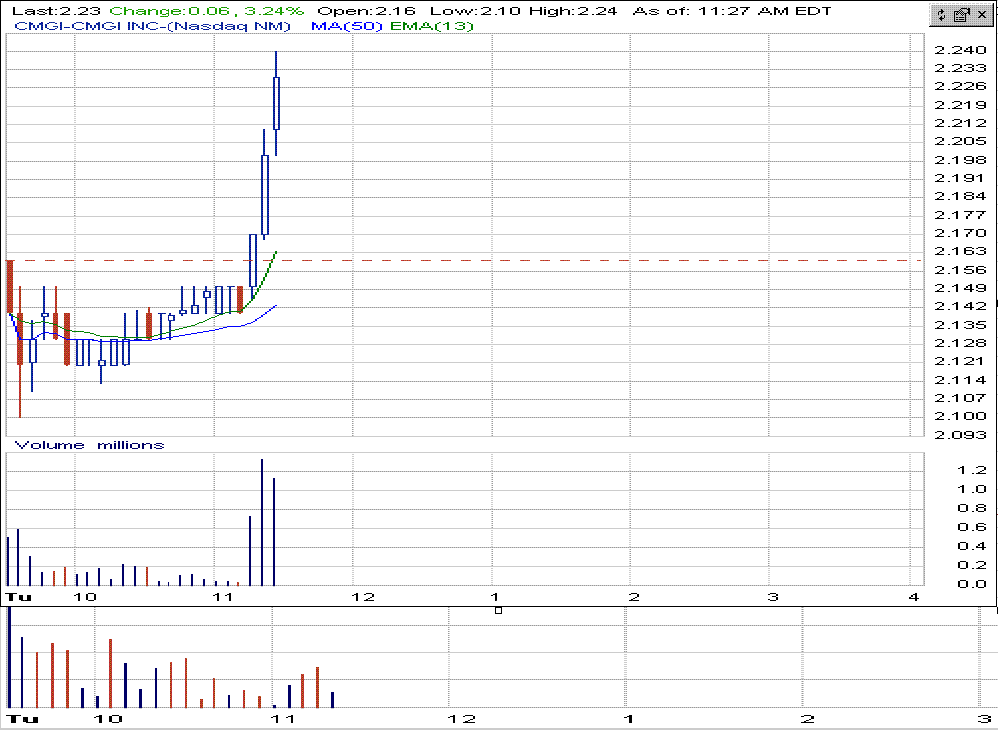The width and height of the screenshot is (998, 730).
Task: Click the 0.6 volume axis label
Action: click(972, 527)
